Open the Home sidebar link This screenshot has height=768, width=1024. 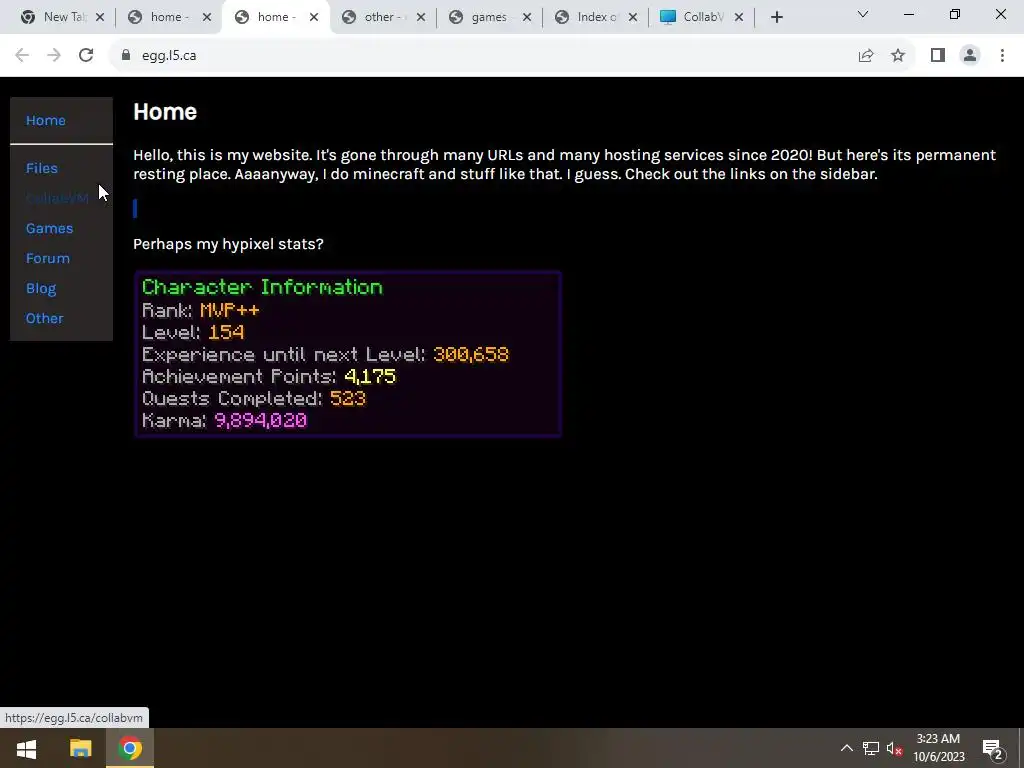pos(46,120)
